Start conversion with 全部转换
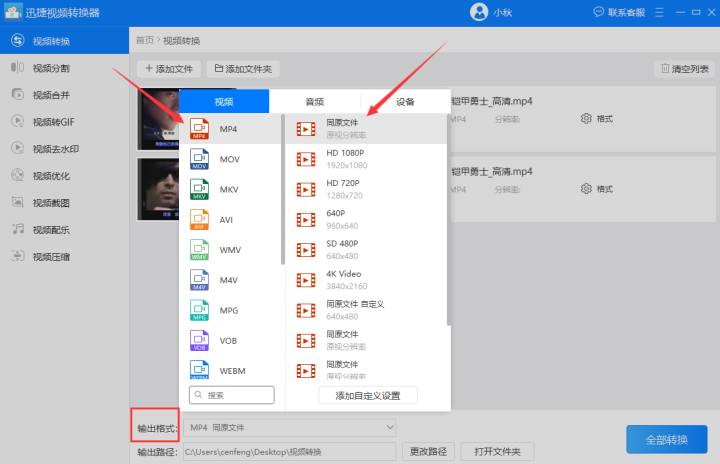The width and height of the screenshot is (720, 464). click(667, 440)
